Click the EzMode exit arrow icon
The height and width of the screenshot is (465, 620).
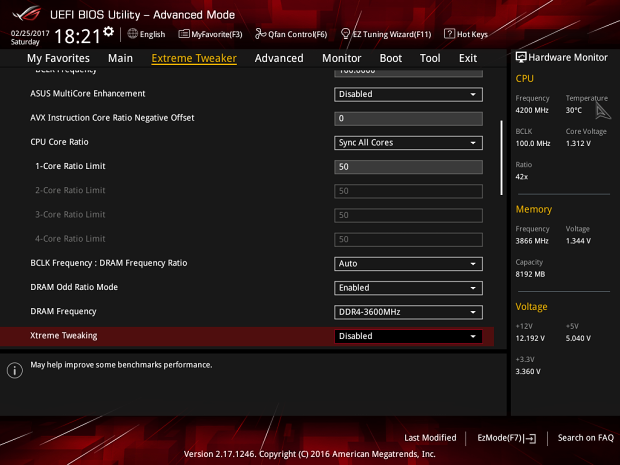[x=530, y=438]
